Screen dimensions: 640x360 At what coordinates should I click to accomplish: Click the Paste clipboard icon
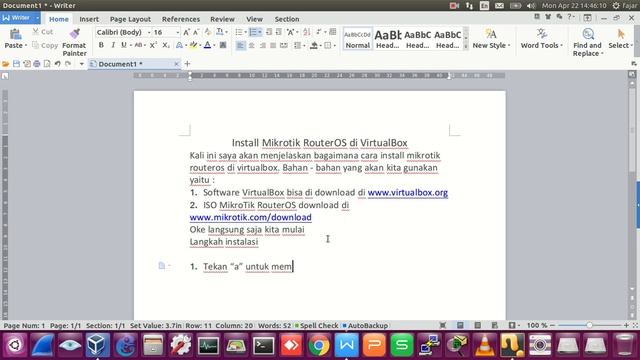pos(15,34)
